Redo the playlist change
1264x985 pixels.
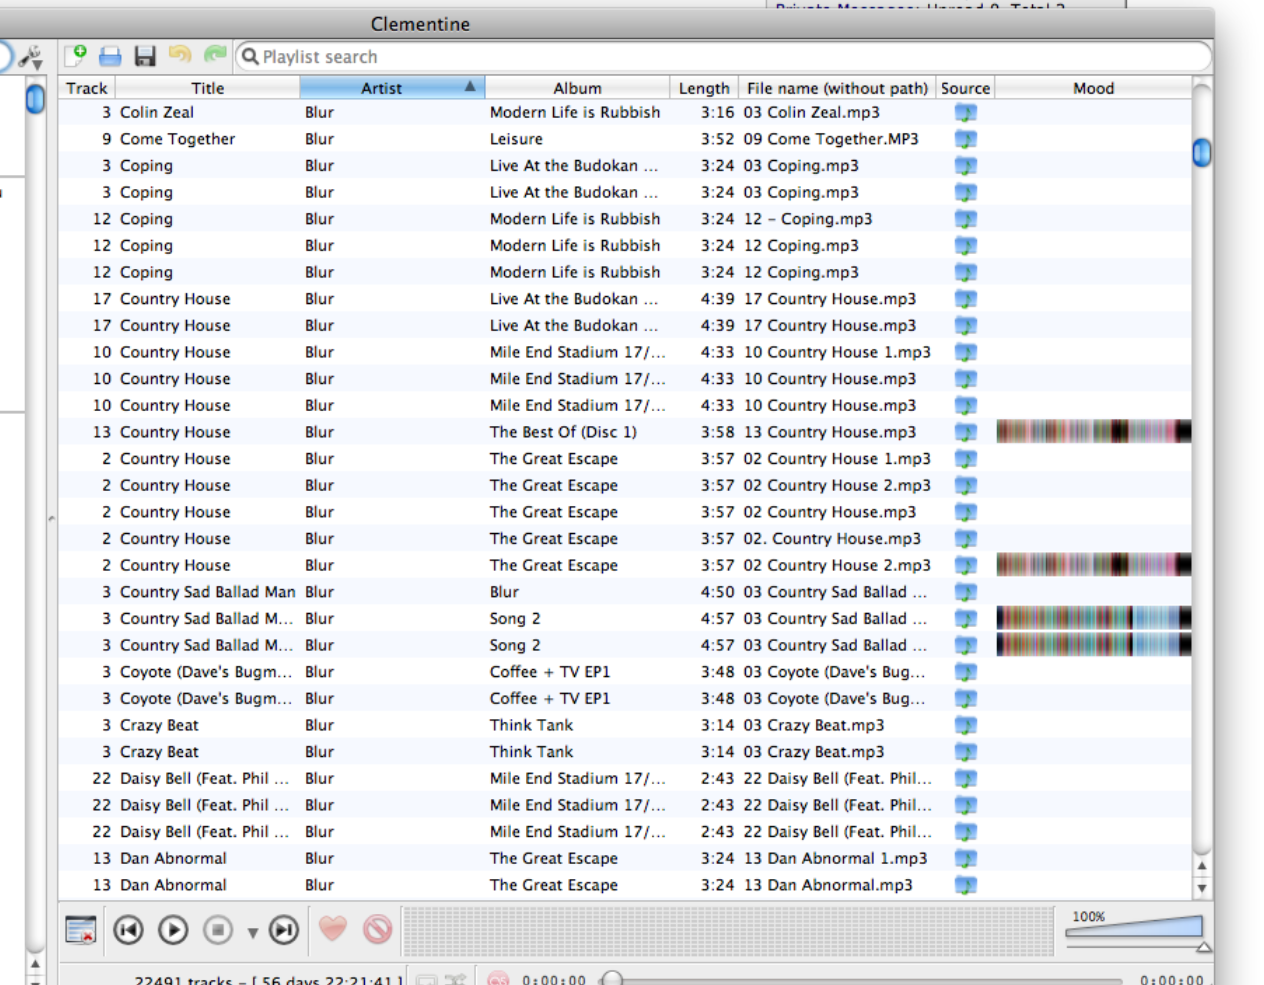coord(215,56)
